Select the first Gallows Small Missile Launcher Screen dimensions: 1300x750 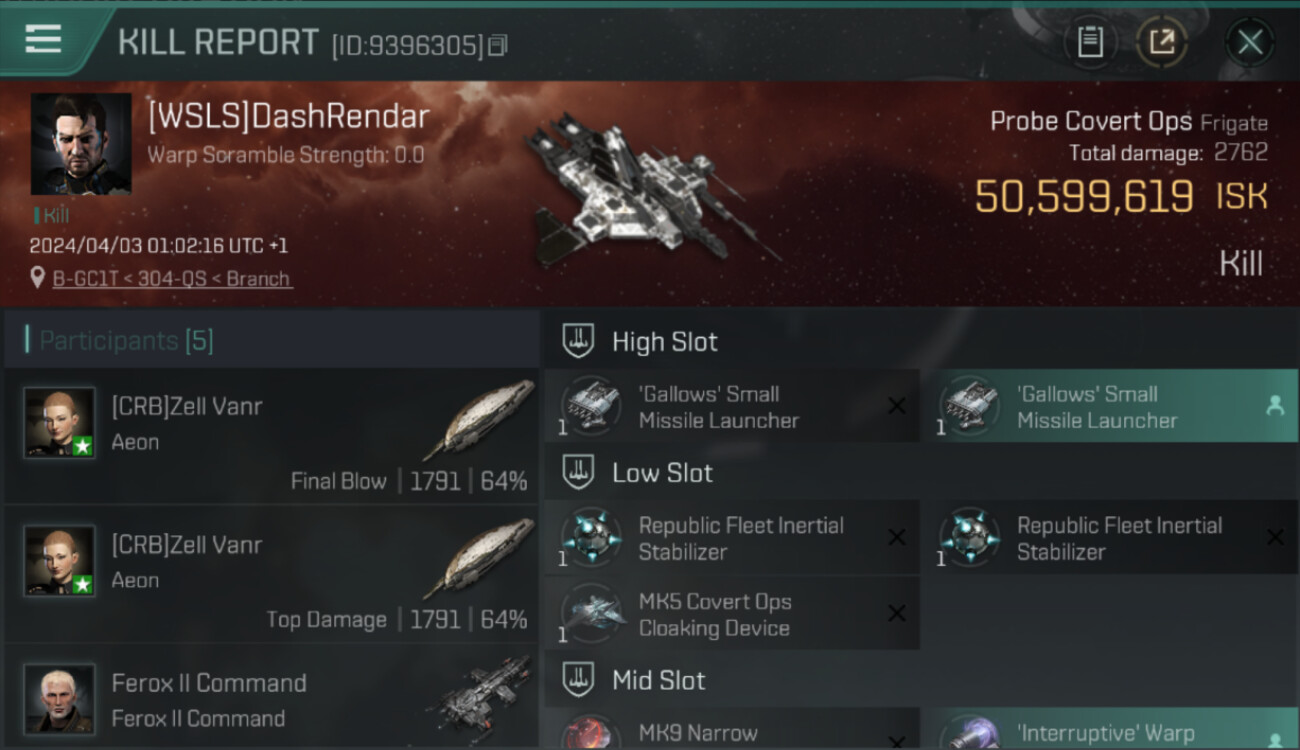tap(732, 406)
